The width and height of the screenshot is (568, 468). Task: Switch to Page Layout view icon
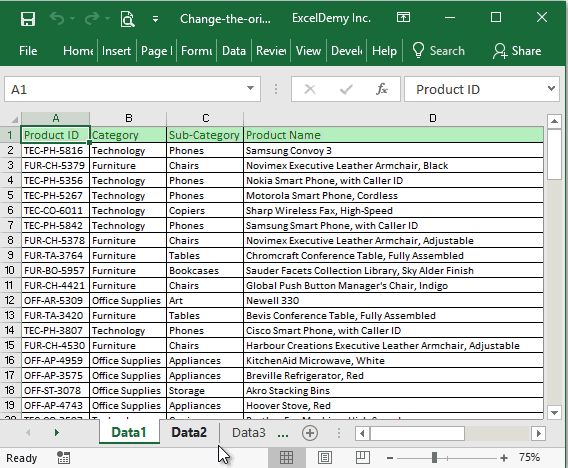point(325,458)
